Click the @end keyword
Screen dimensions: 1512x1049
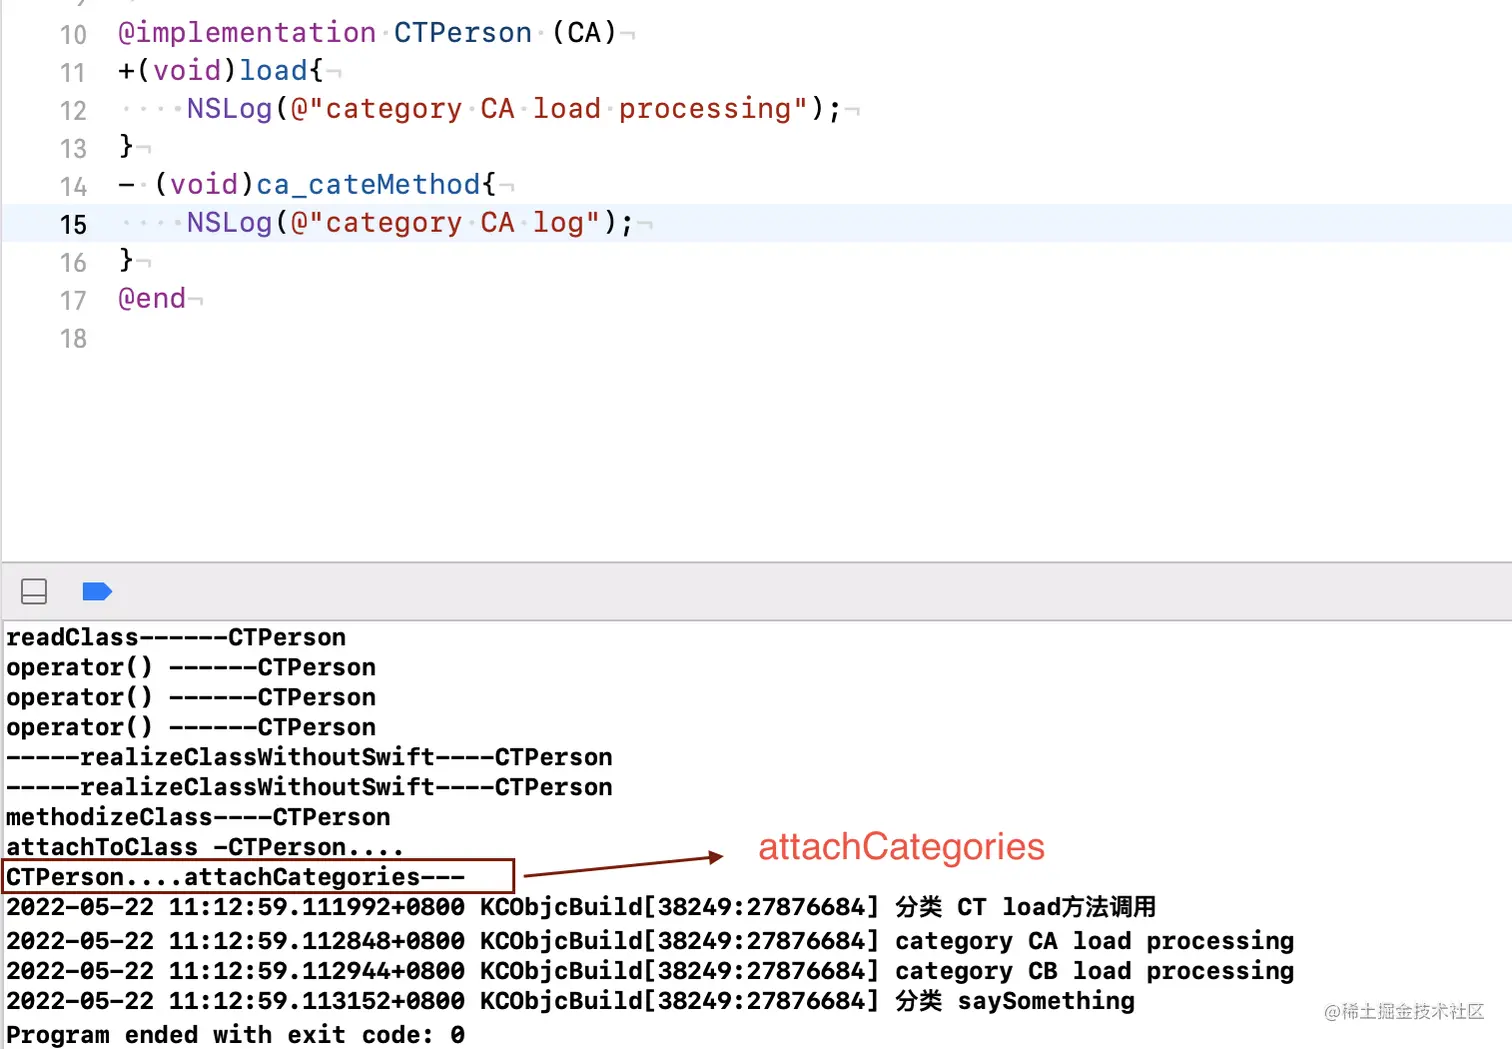[152, 299]
